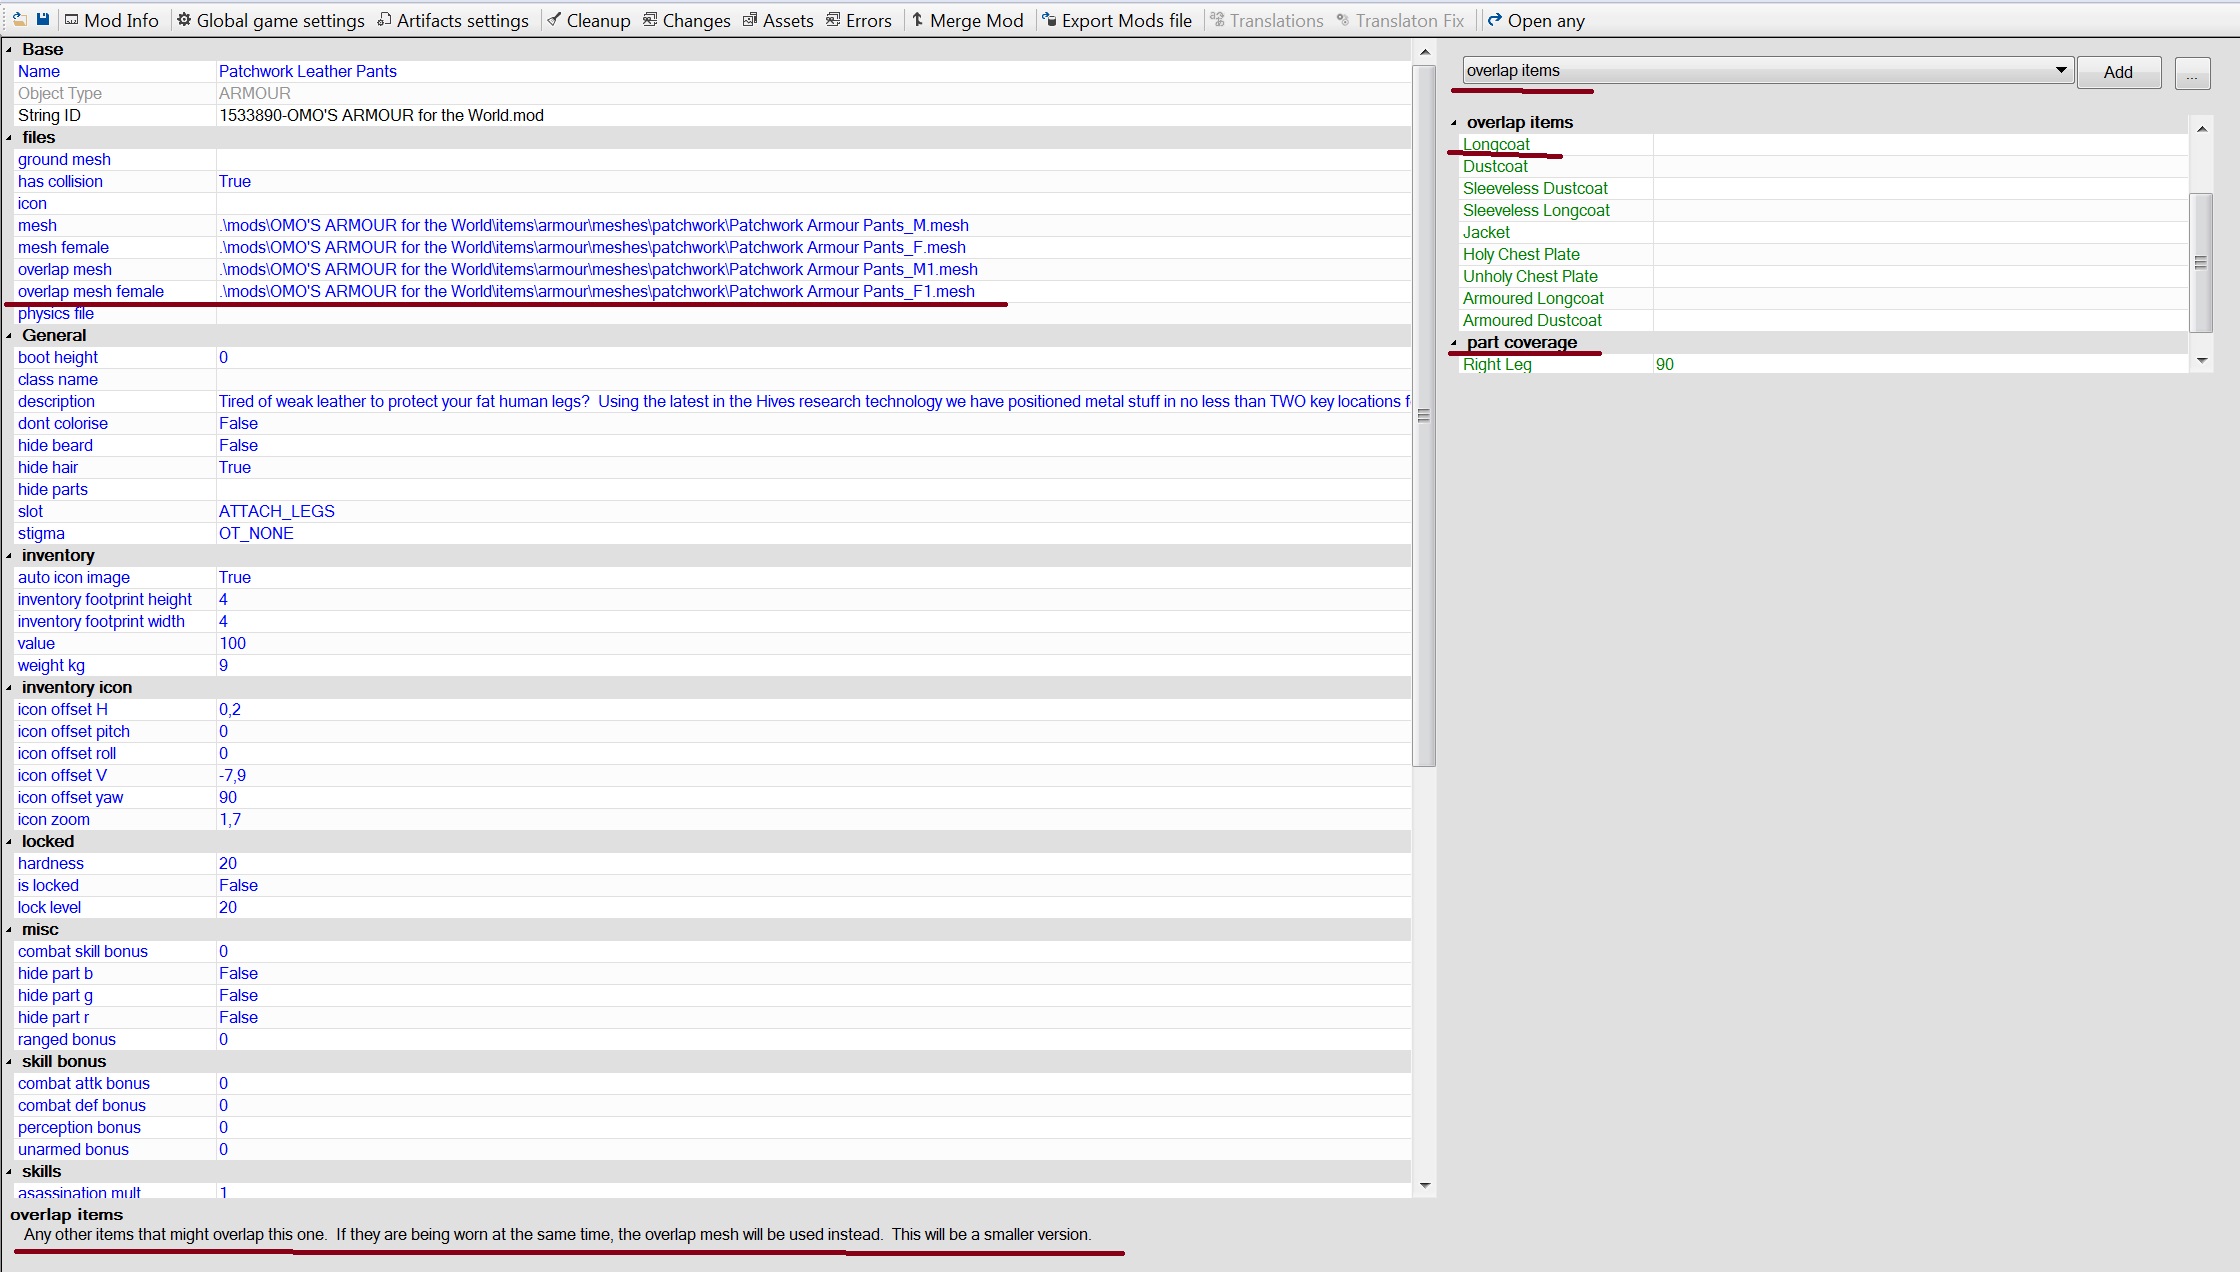Viewport: 2240px width, 1272px height.
Task: Click Export Mods file
Action: coord(1117,20)
